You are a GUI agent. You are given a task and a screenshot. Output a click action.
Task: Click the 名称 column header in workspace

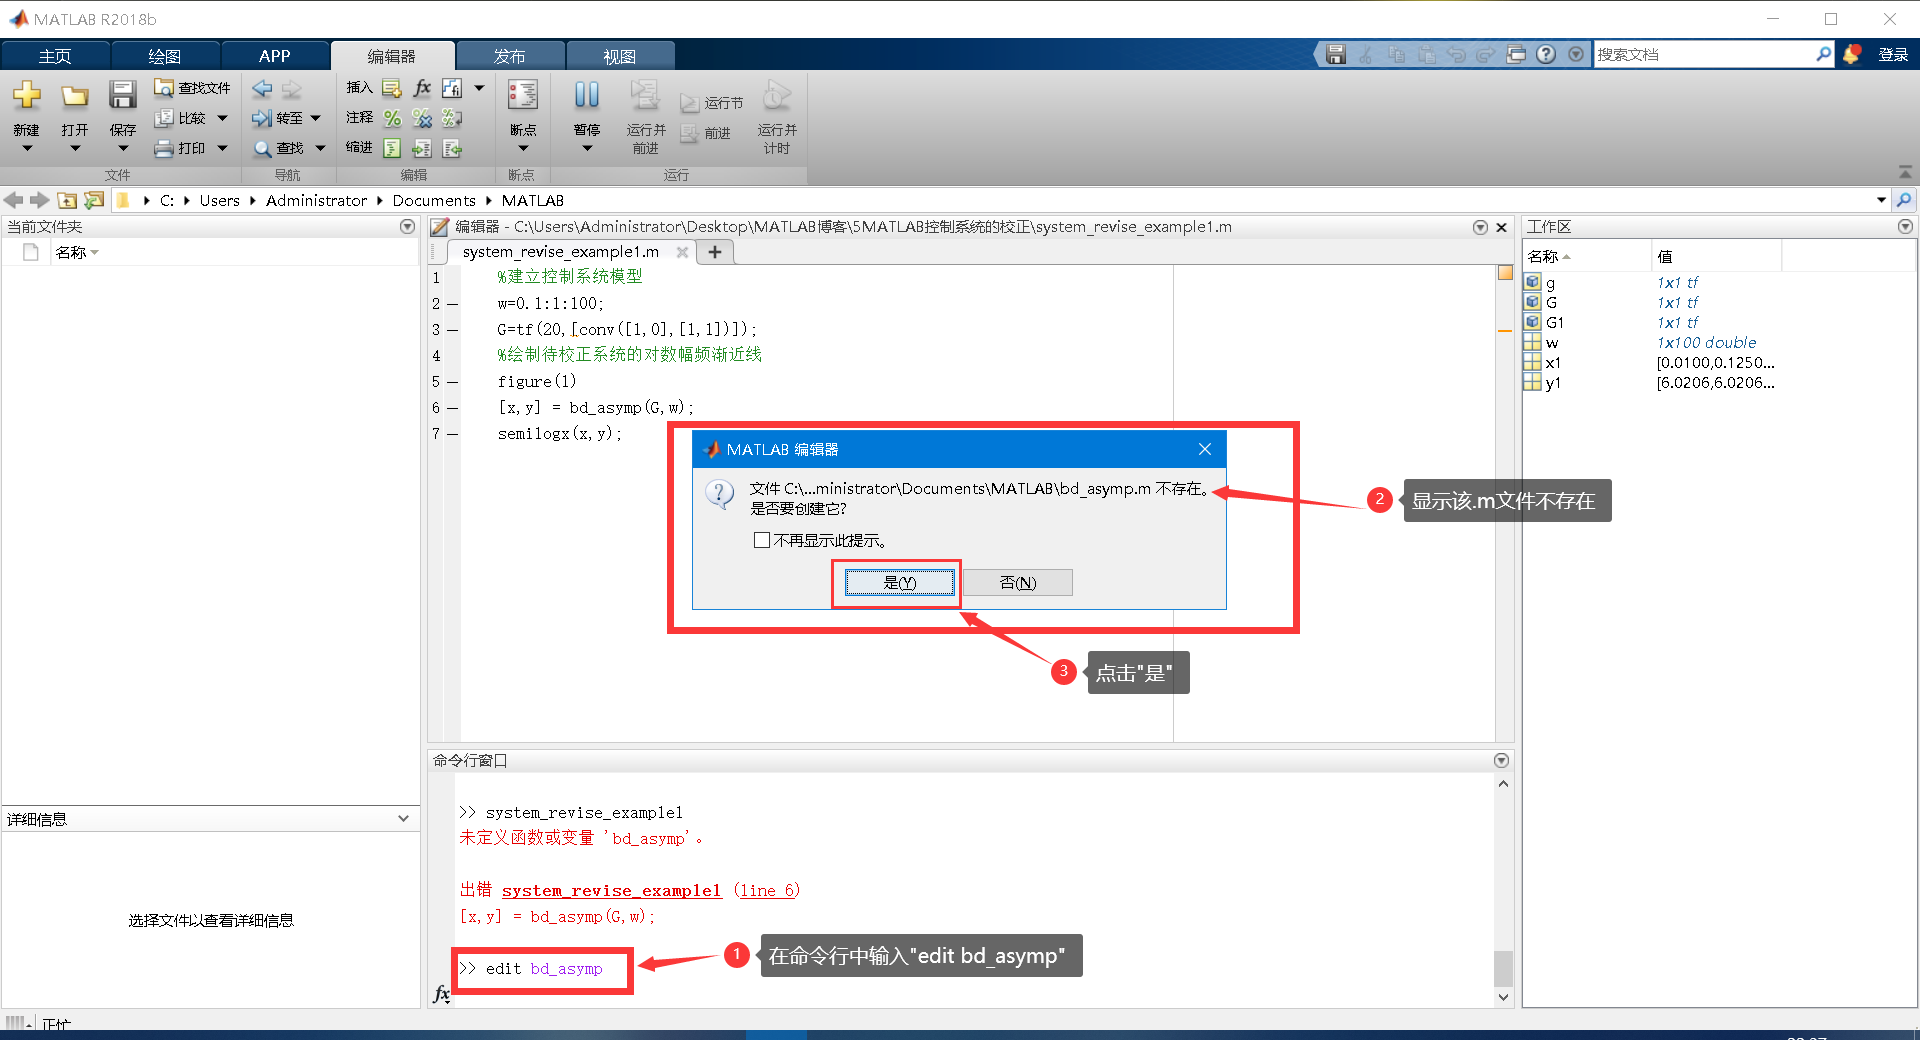[1586, 257]
